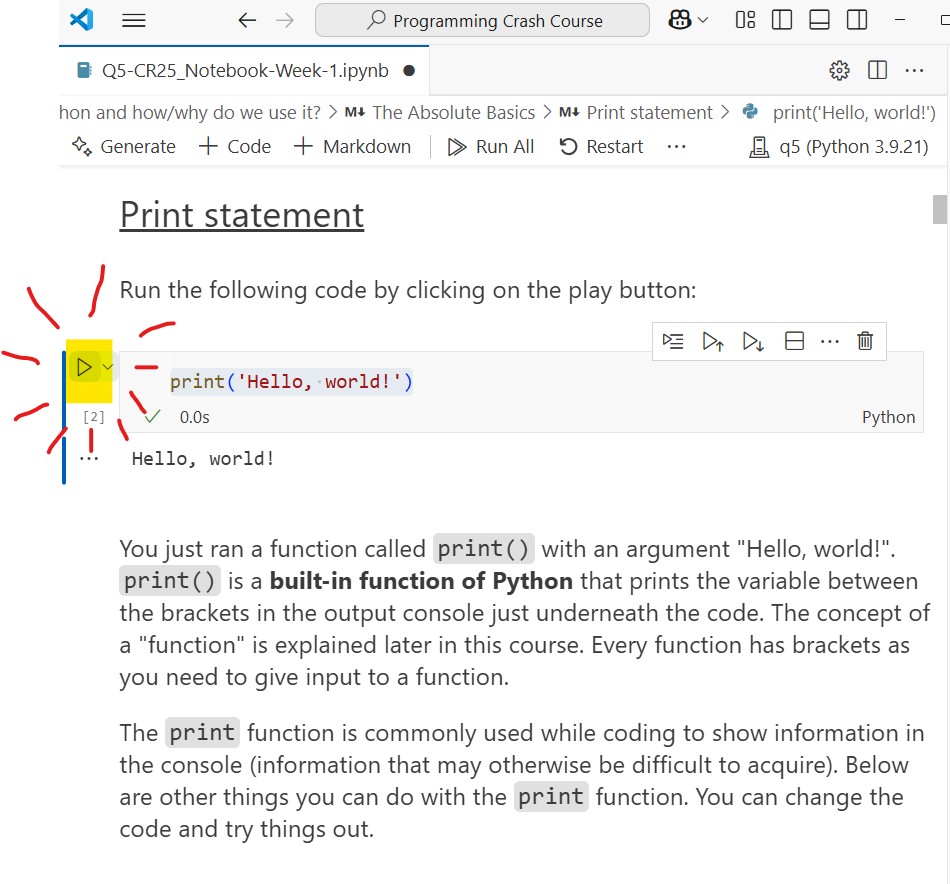Click the unsaved dot on the notebook tab

coord(409,71)
